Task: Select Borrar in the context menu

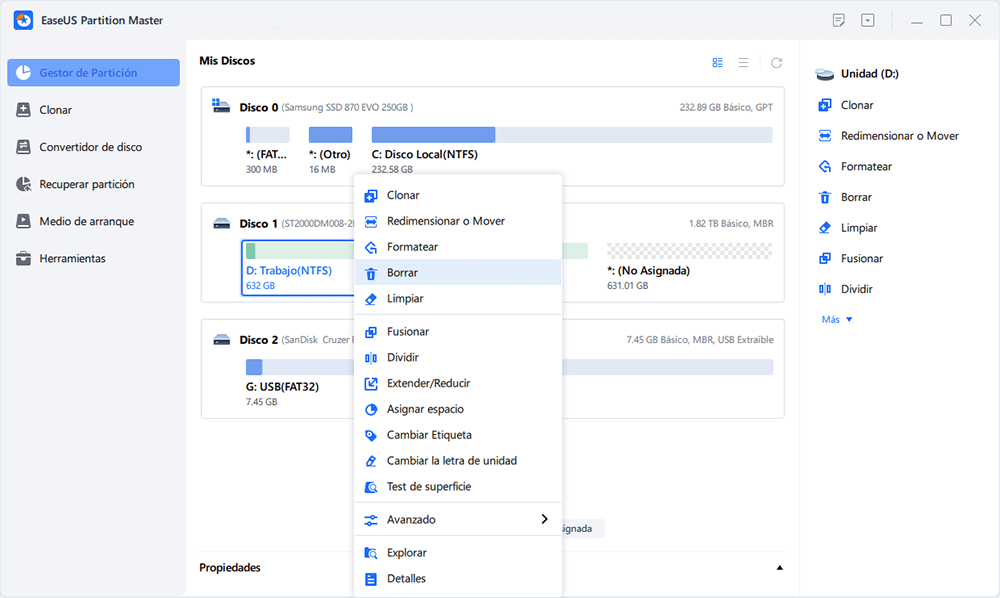Action: click(458, 272)
